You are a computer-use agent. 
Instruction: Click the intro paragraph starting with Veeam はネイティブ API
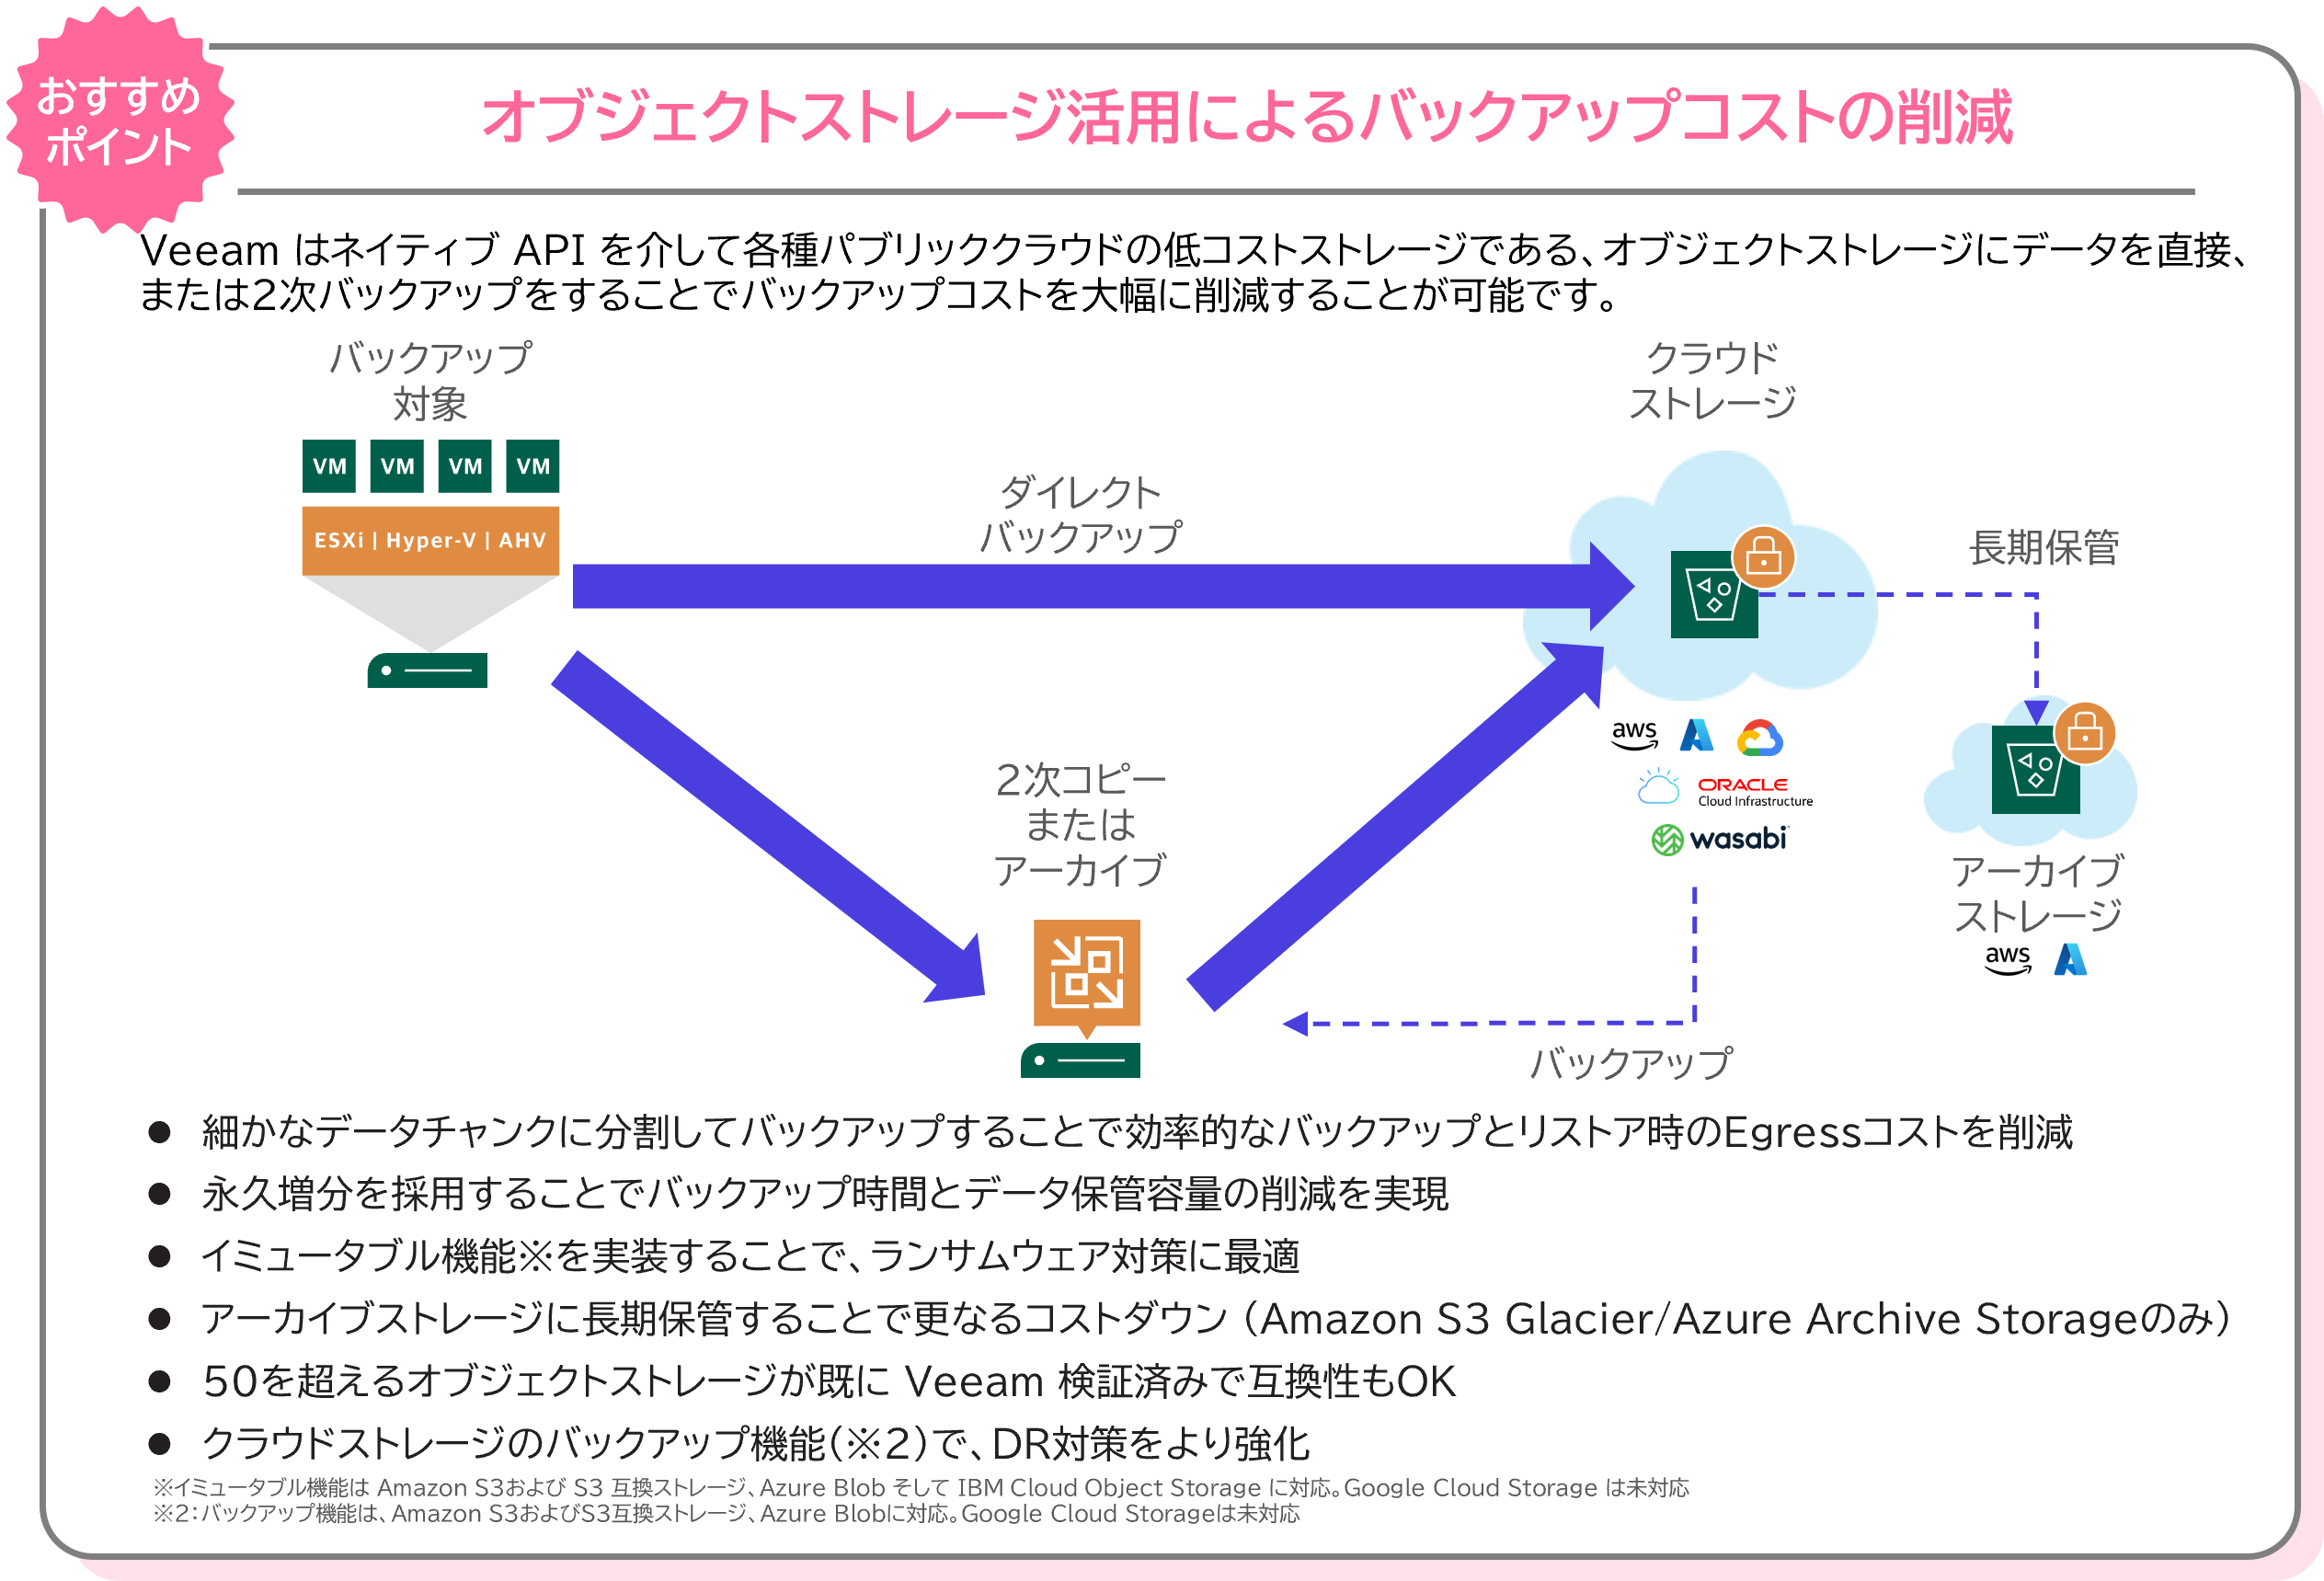[1194, 272]
